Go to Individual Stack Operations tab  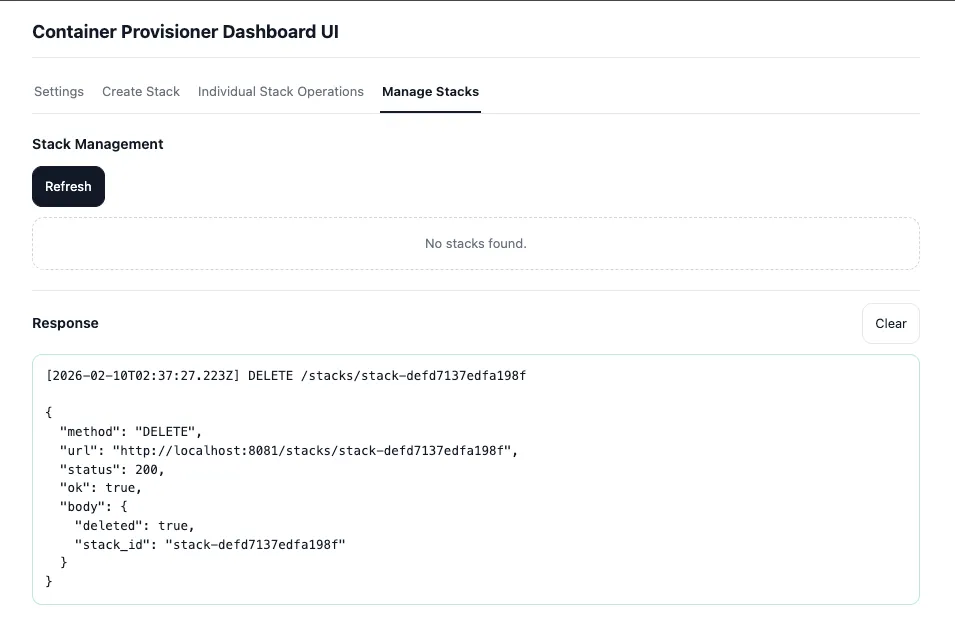coord(281,91)
